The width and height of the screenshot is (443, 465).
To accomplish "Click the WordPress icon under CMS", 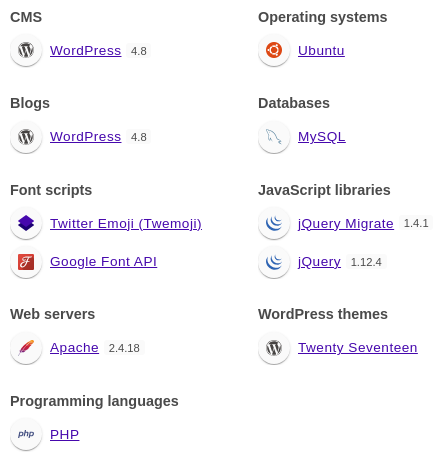I will point(26,50).
